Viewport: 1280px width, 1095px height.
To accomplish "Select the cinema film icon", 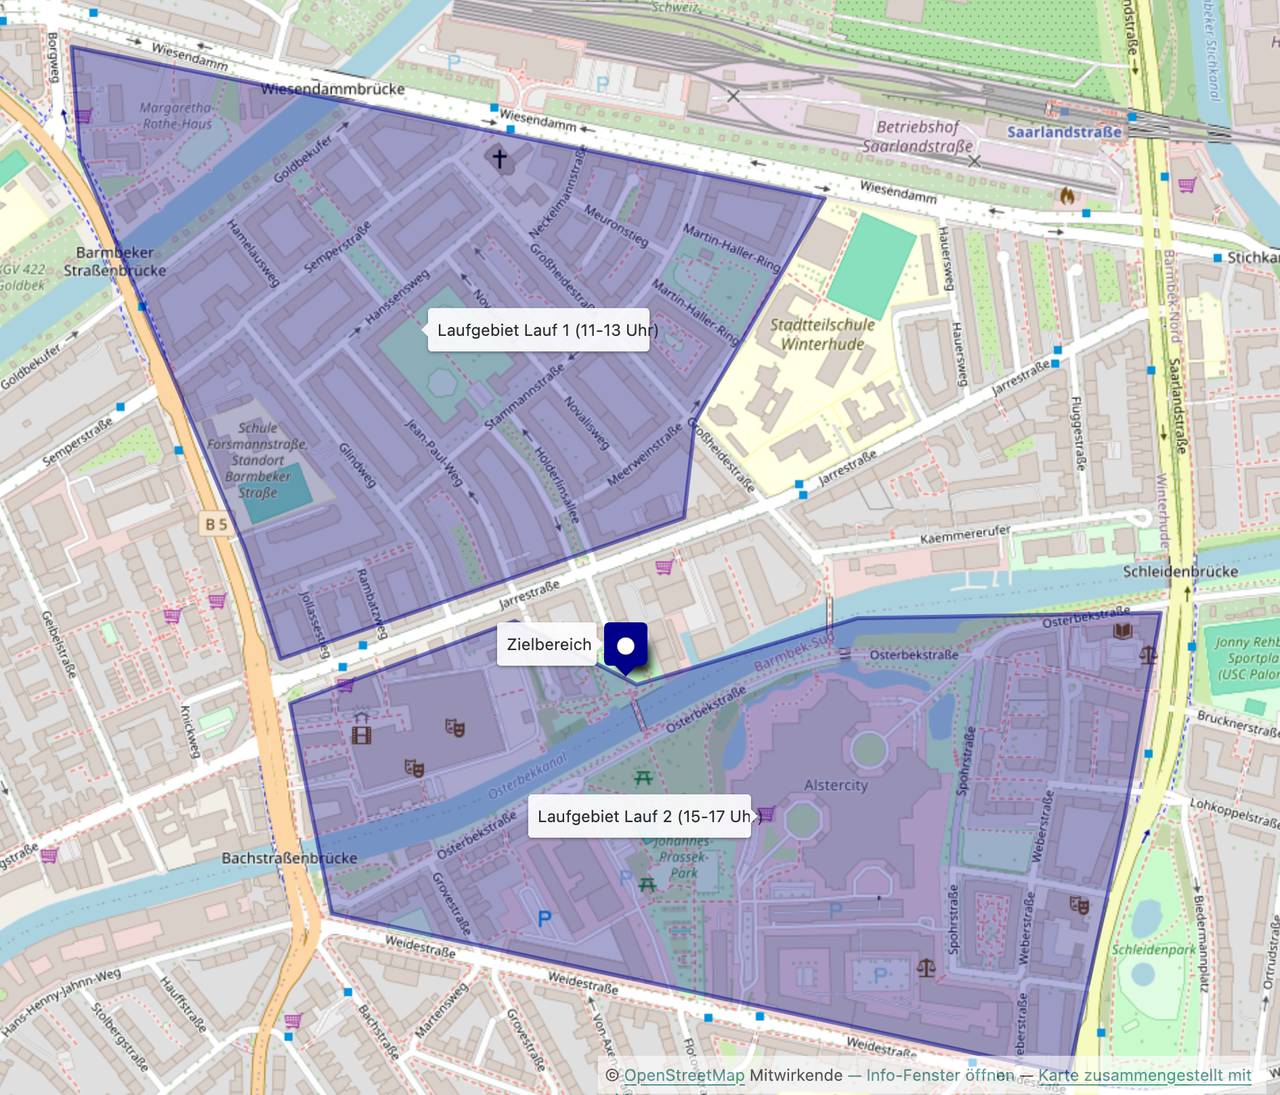I will (x=362, y=734).
